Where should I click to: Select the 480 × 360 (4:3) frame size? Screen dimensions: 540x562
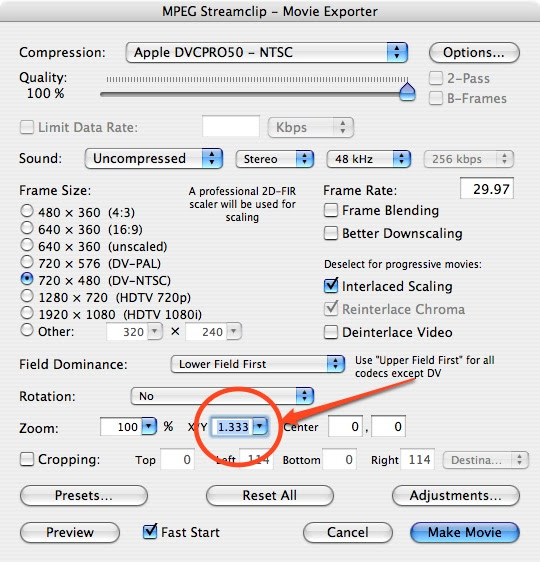tap(27, 211)
